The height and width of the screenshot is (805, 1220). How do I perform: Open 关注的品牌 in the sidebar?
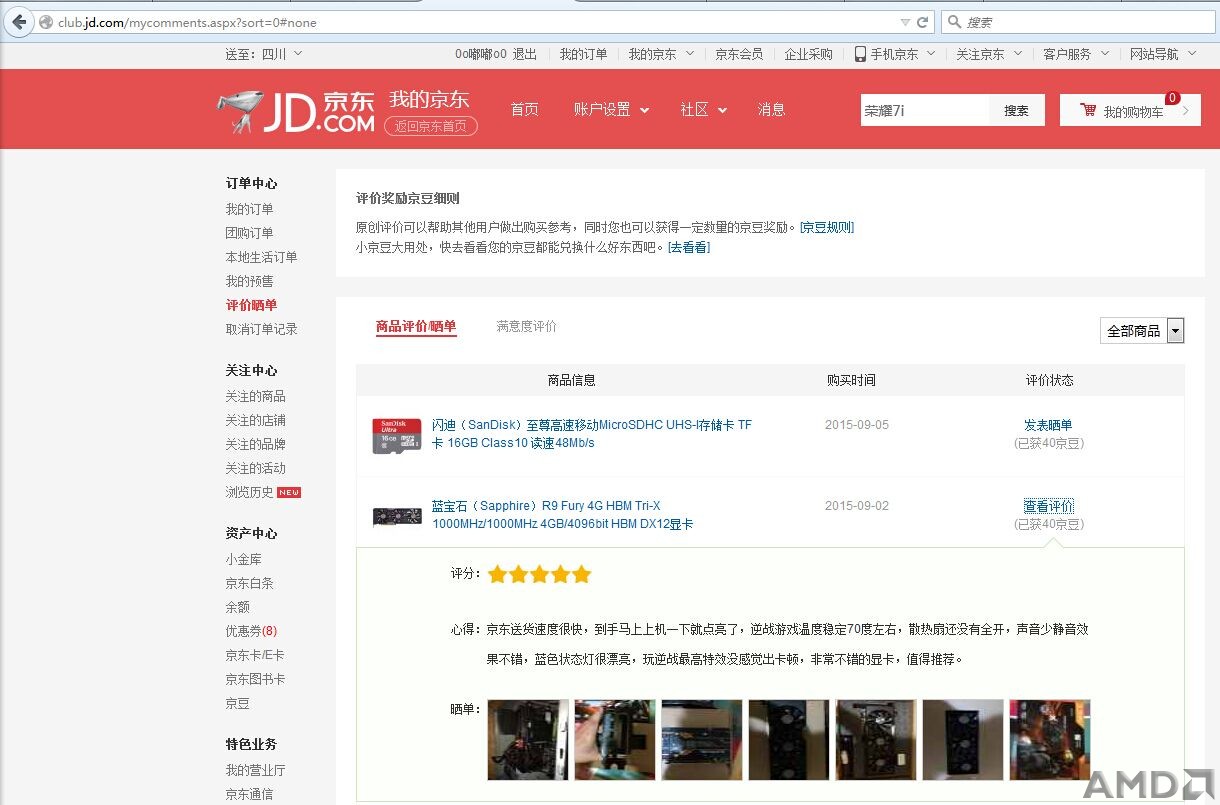(255, 444)
